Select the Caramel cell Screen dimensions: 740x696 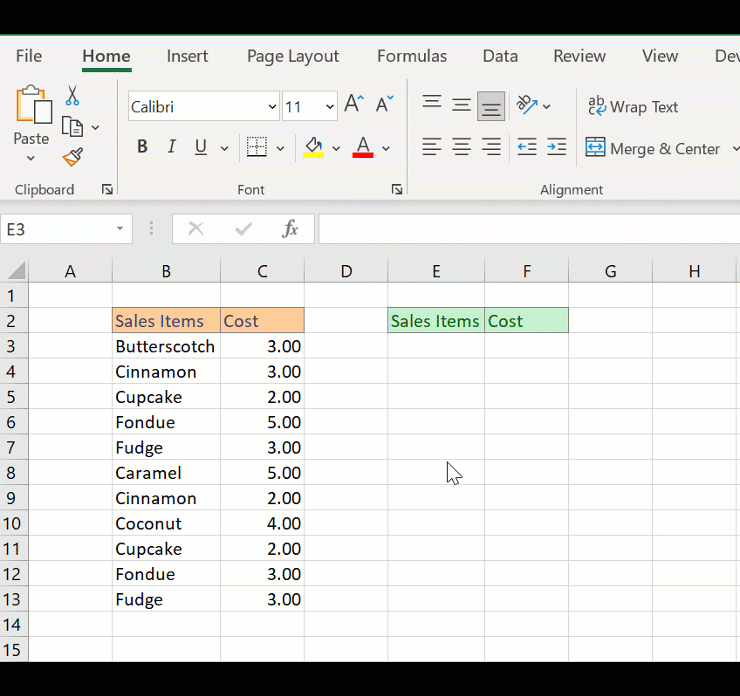click(x=166, y=472)
